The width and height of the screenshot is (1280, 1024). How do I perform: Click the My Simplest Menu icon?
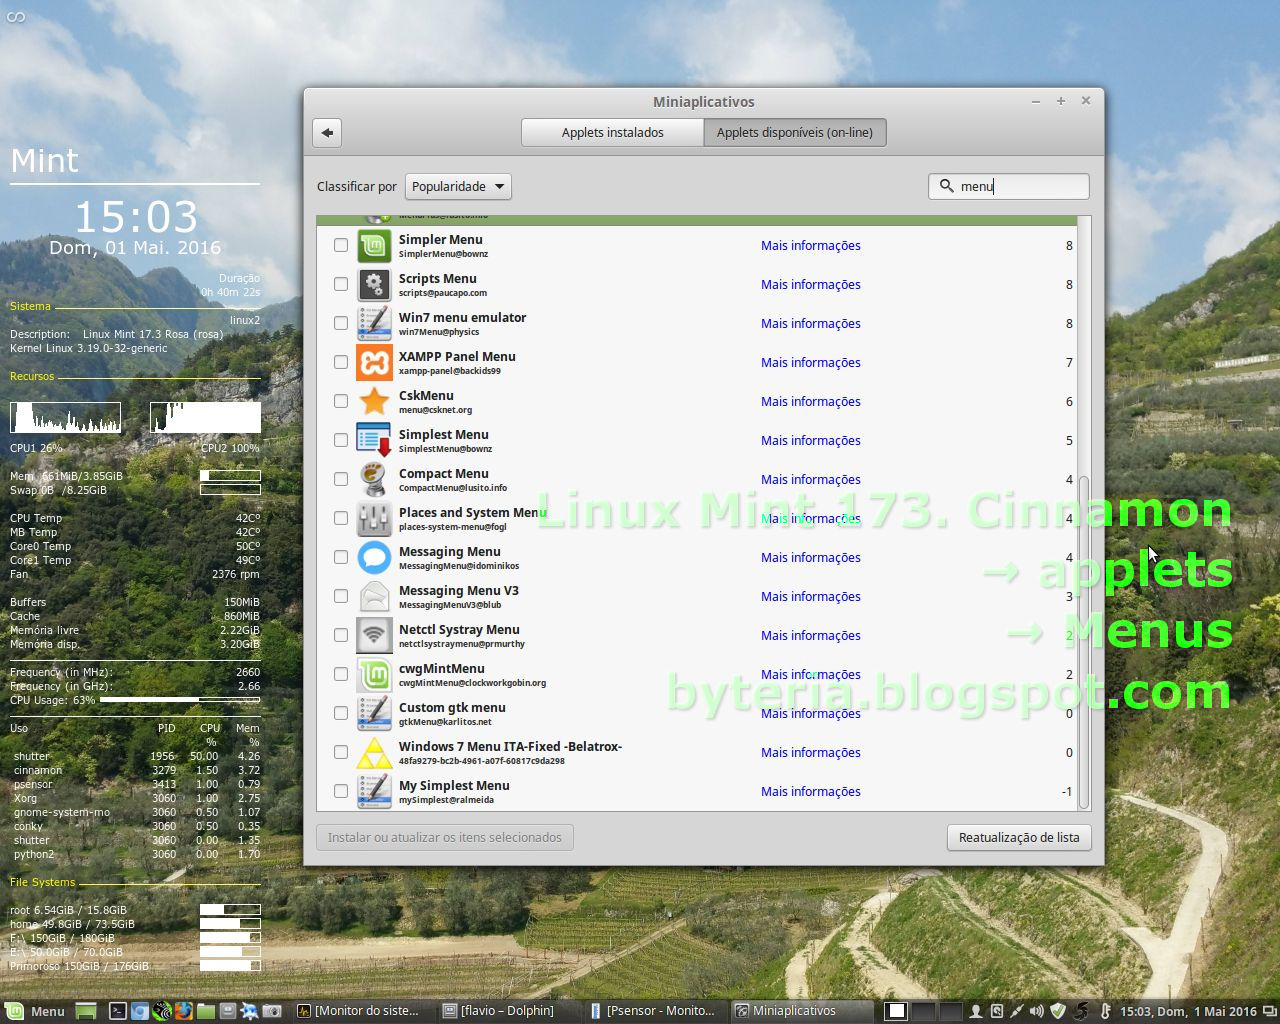point(374,791)
